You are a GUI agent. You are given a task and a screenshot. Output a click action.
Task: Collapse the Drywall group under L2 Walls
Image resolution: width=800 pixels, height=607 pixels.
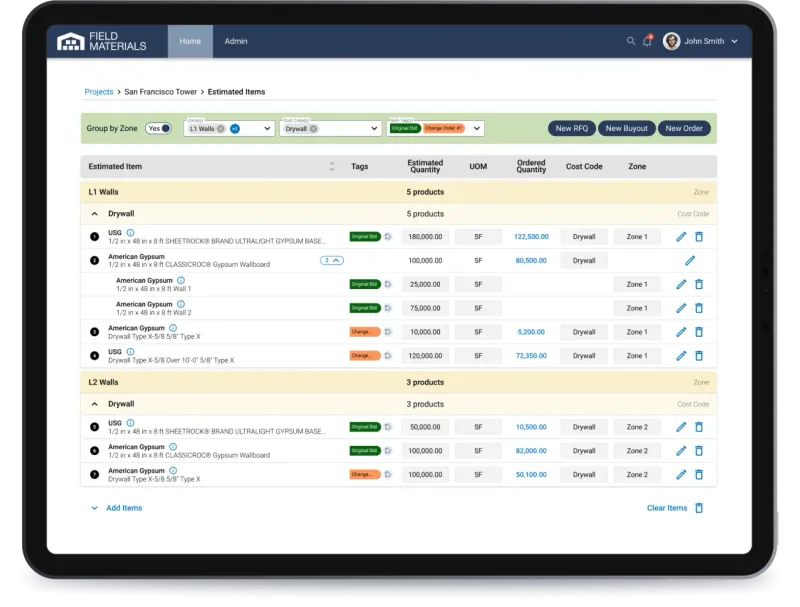[94, 404]
